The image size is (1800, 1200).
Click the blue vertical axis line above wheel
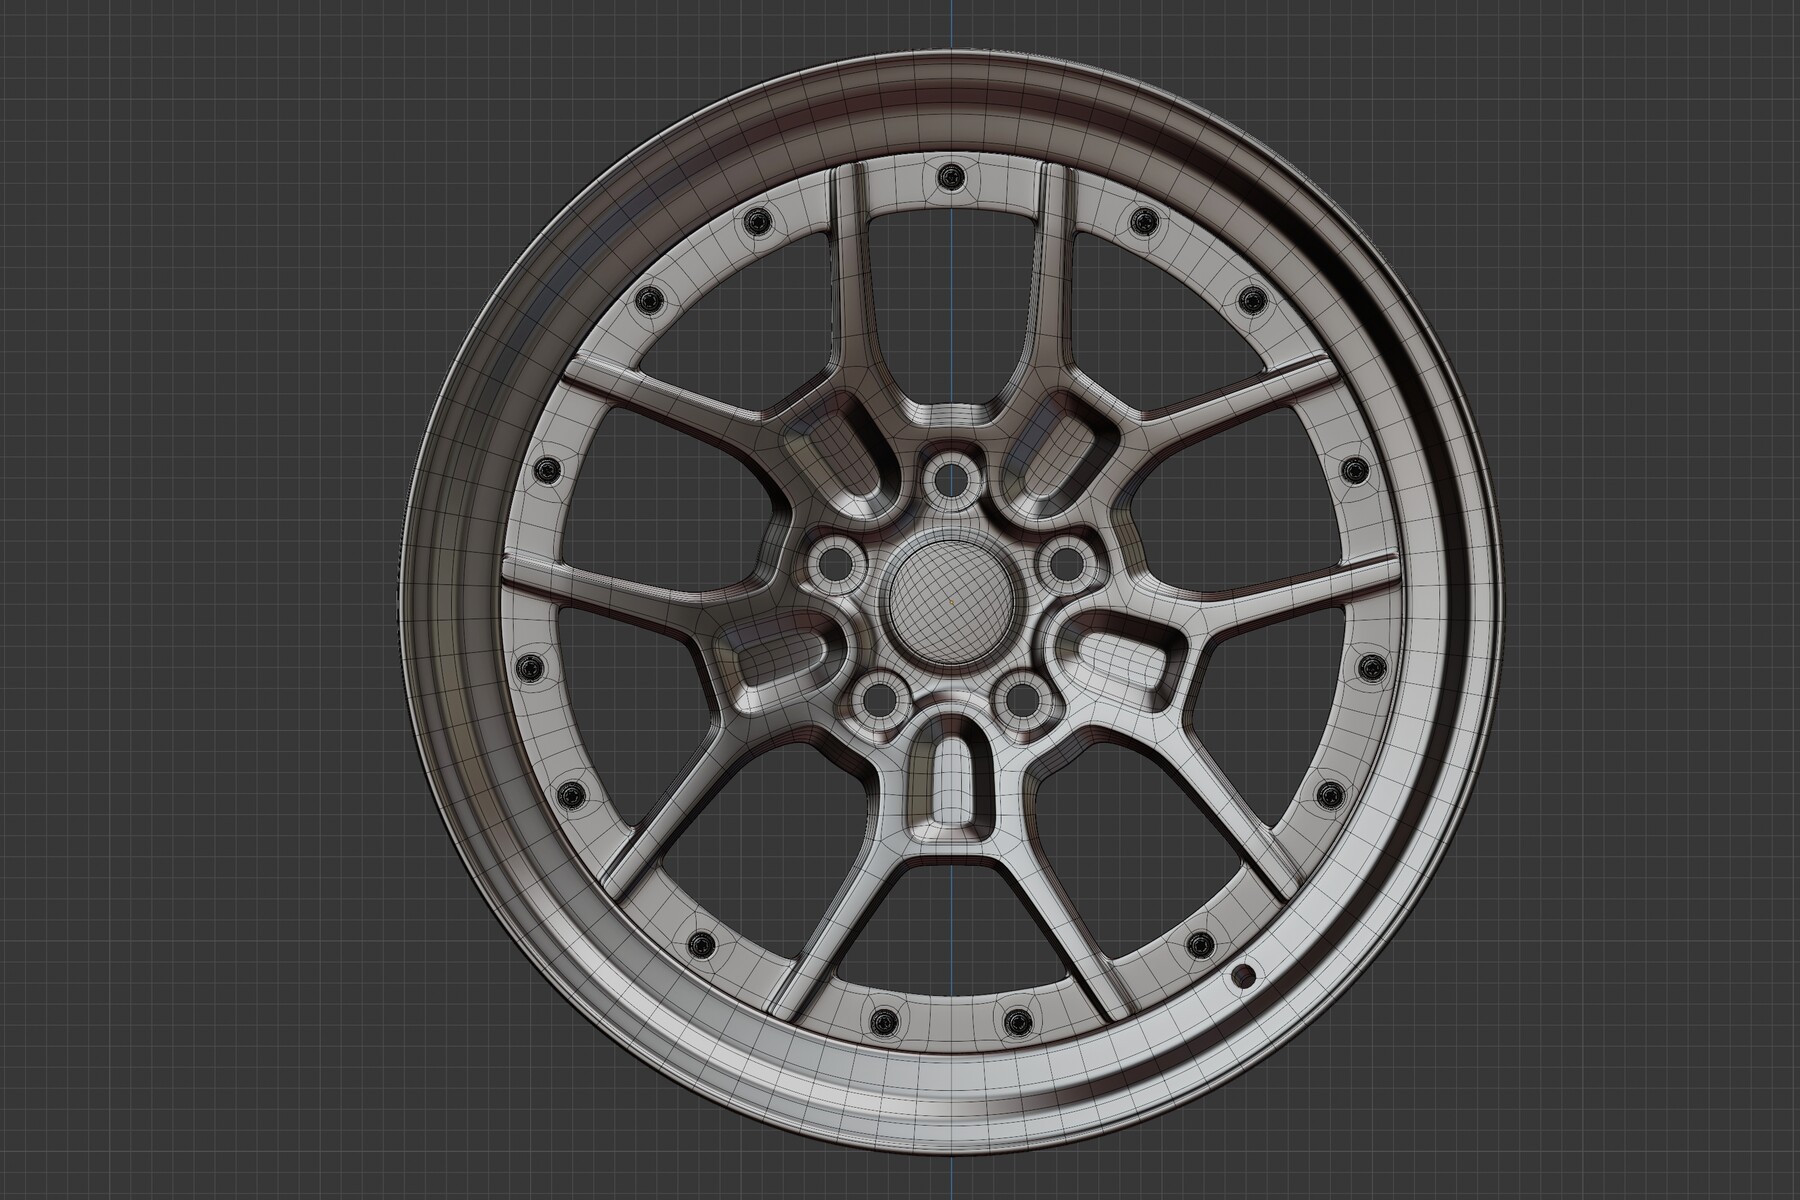950,25
